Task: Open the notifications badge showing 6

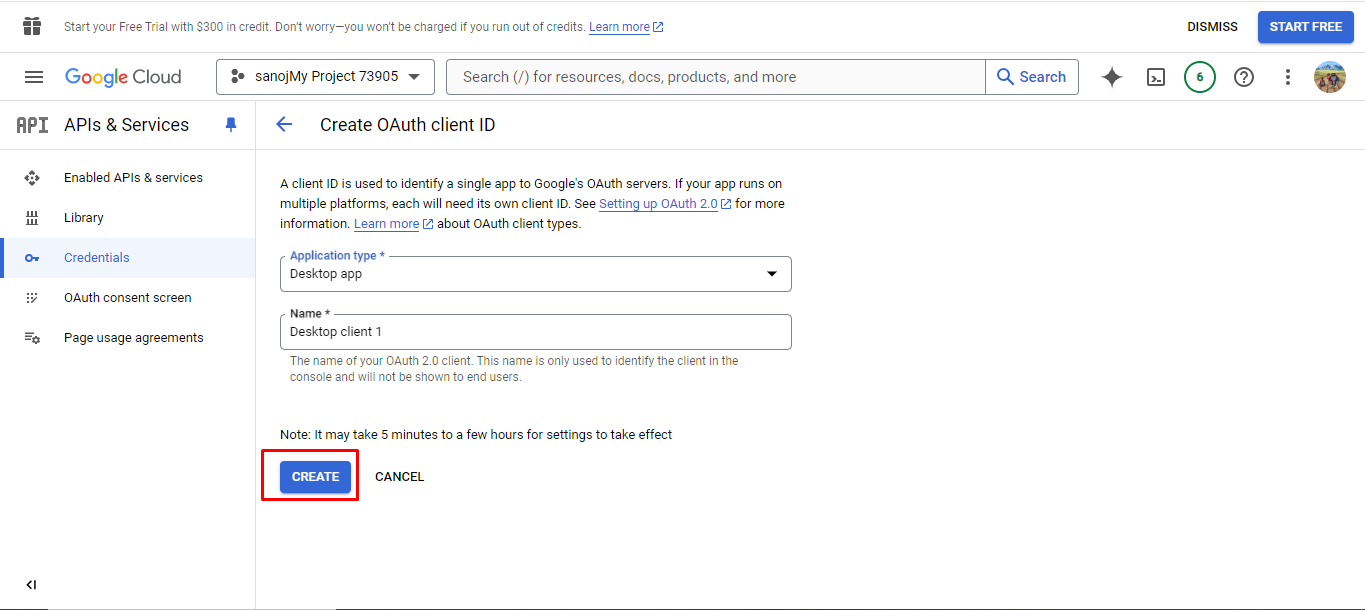Action: [x=1200, y=77]
